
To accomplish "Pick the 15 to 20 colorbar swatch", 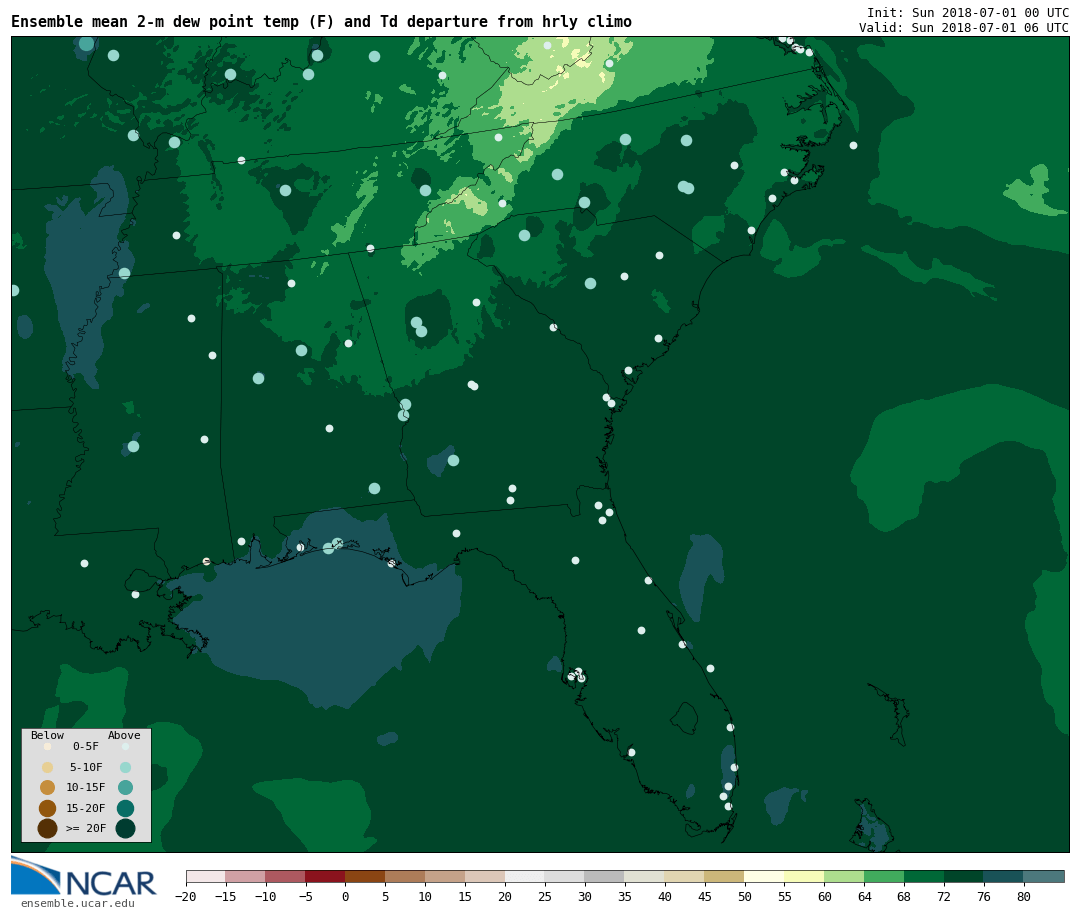I will [485, 876].
